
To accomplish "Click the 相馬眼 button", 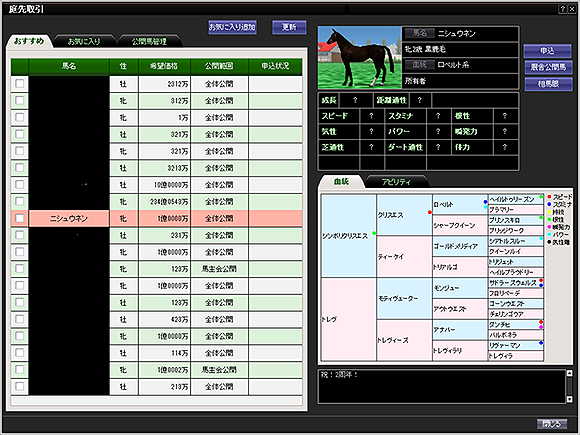I will click(x=548, y=84).
